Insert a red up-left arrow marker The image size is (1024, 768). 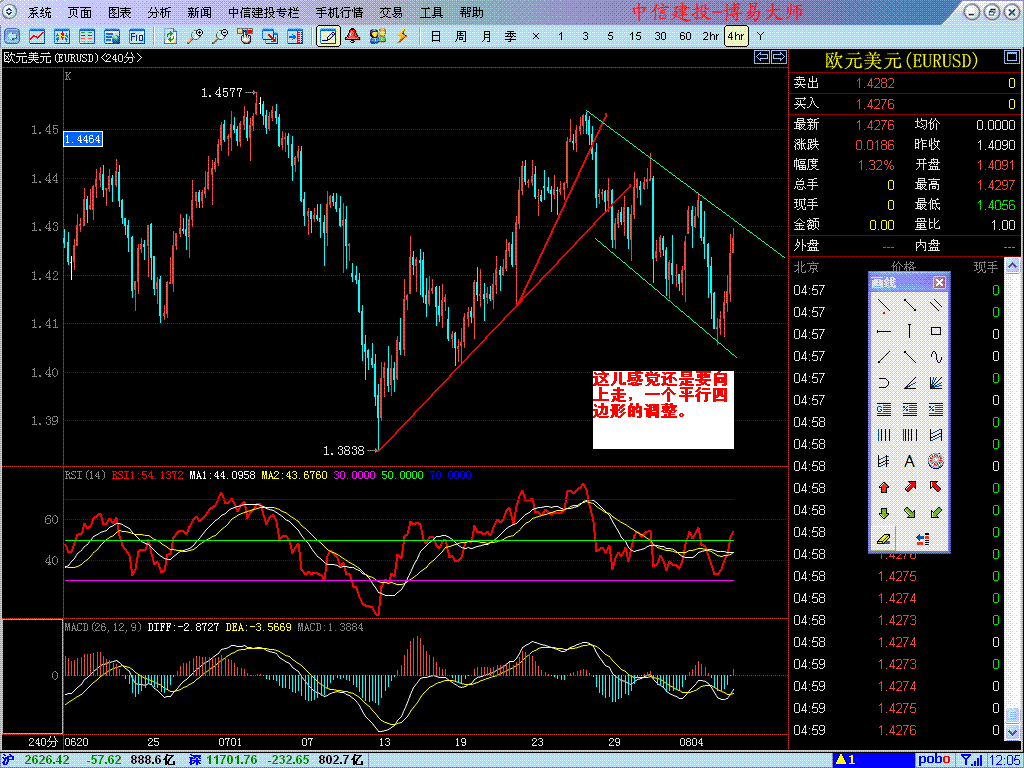935,487
